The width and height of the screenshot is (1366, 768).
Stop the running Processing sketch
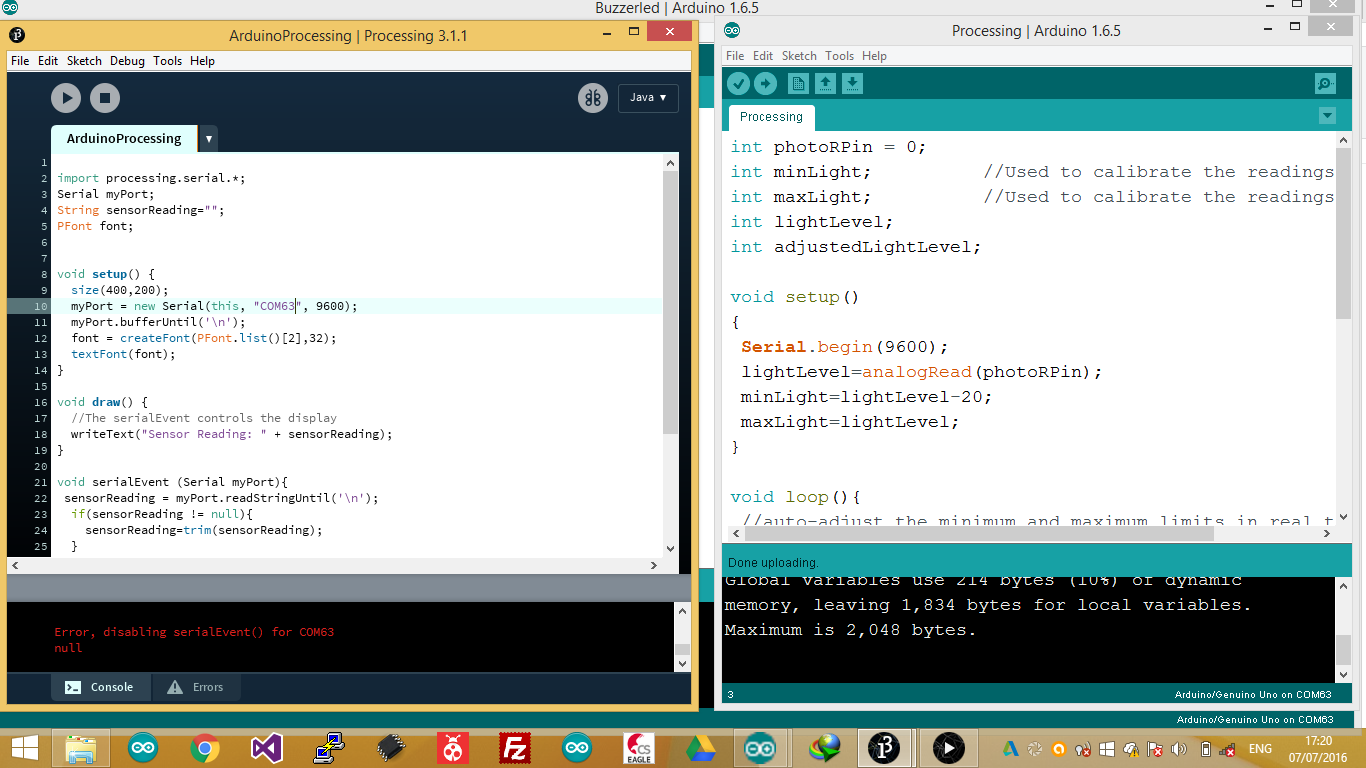tap(105, 97)
